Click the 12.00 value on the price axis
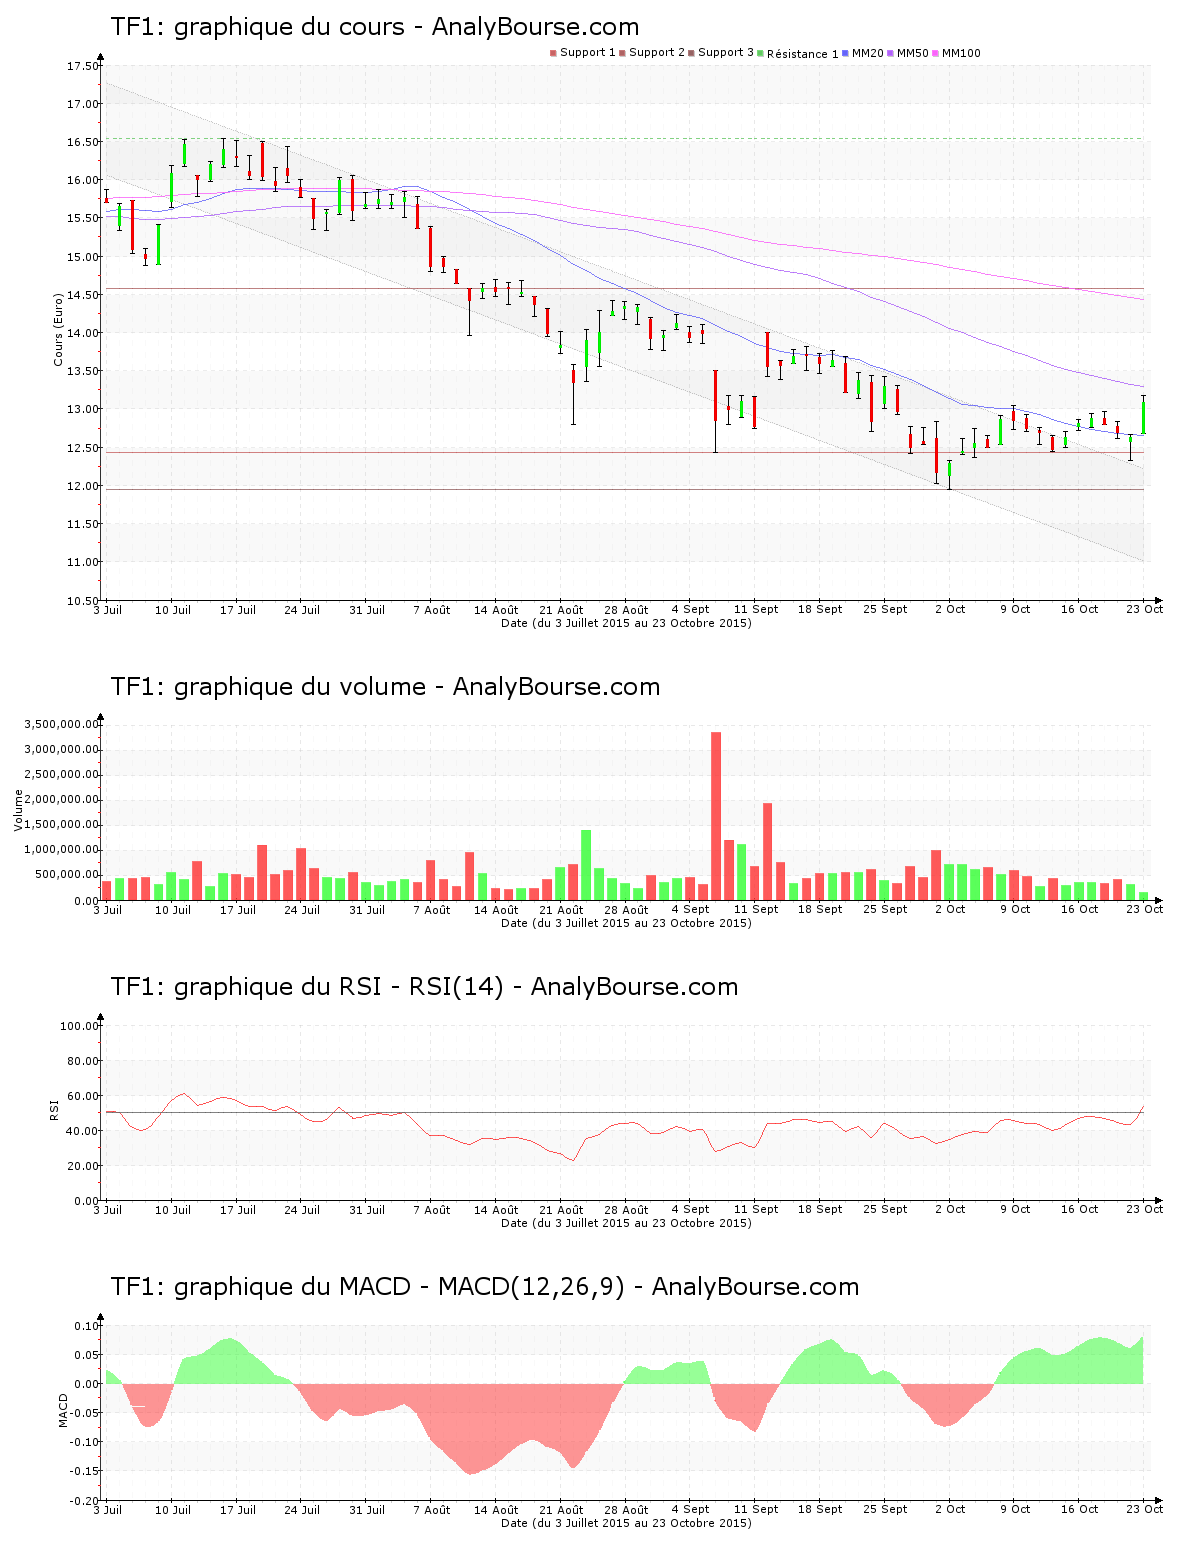The image size is (1200, 1550). point(83,486)
